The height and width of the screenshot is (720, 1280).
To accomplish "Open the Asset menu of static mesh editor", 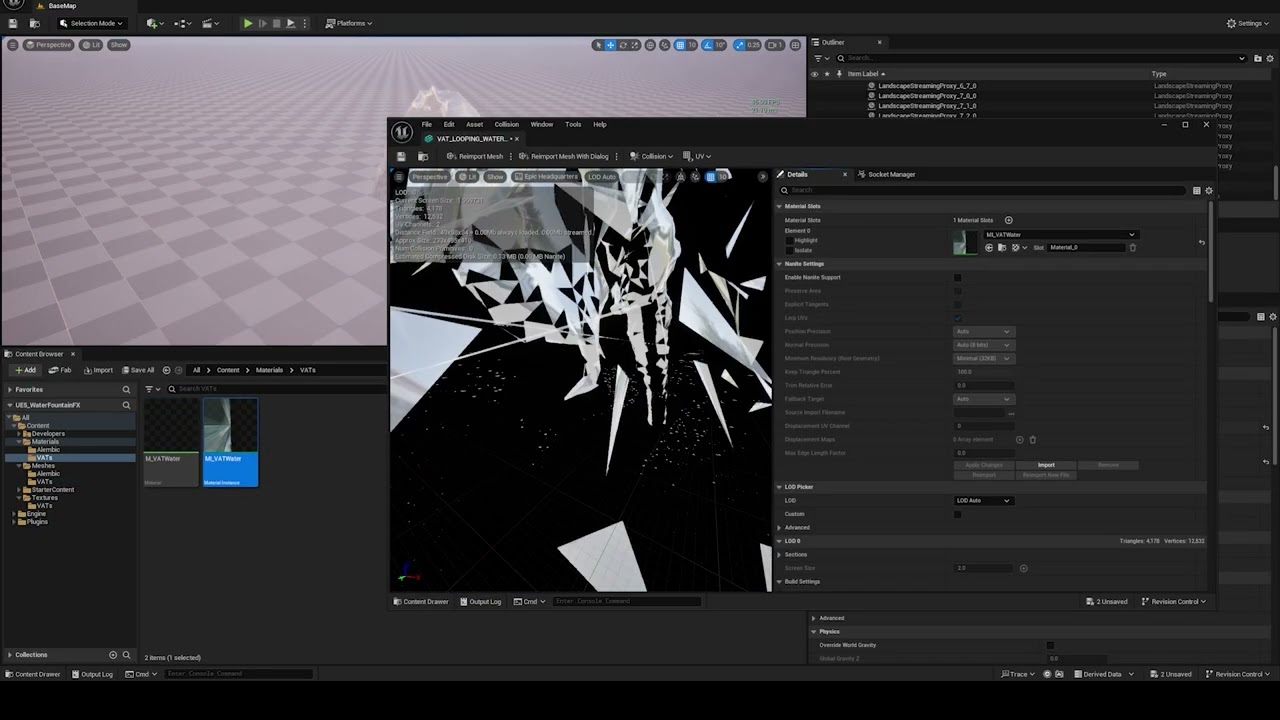I will [x=474, y=125].
